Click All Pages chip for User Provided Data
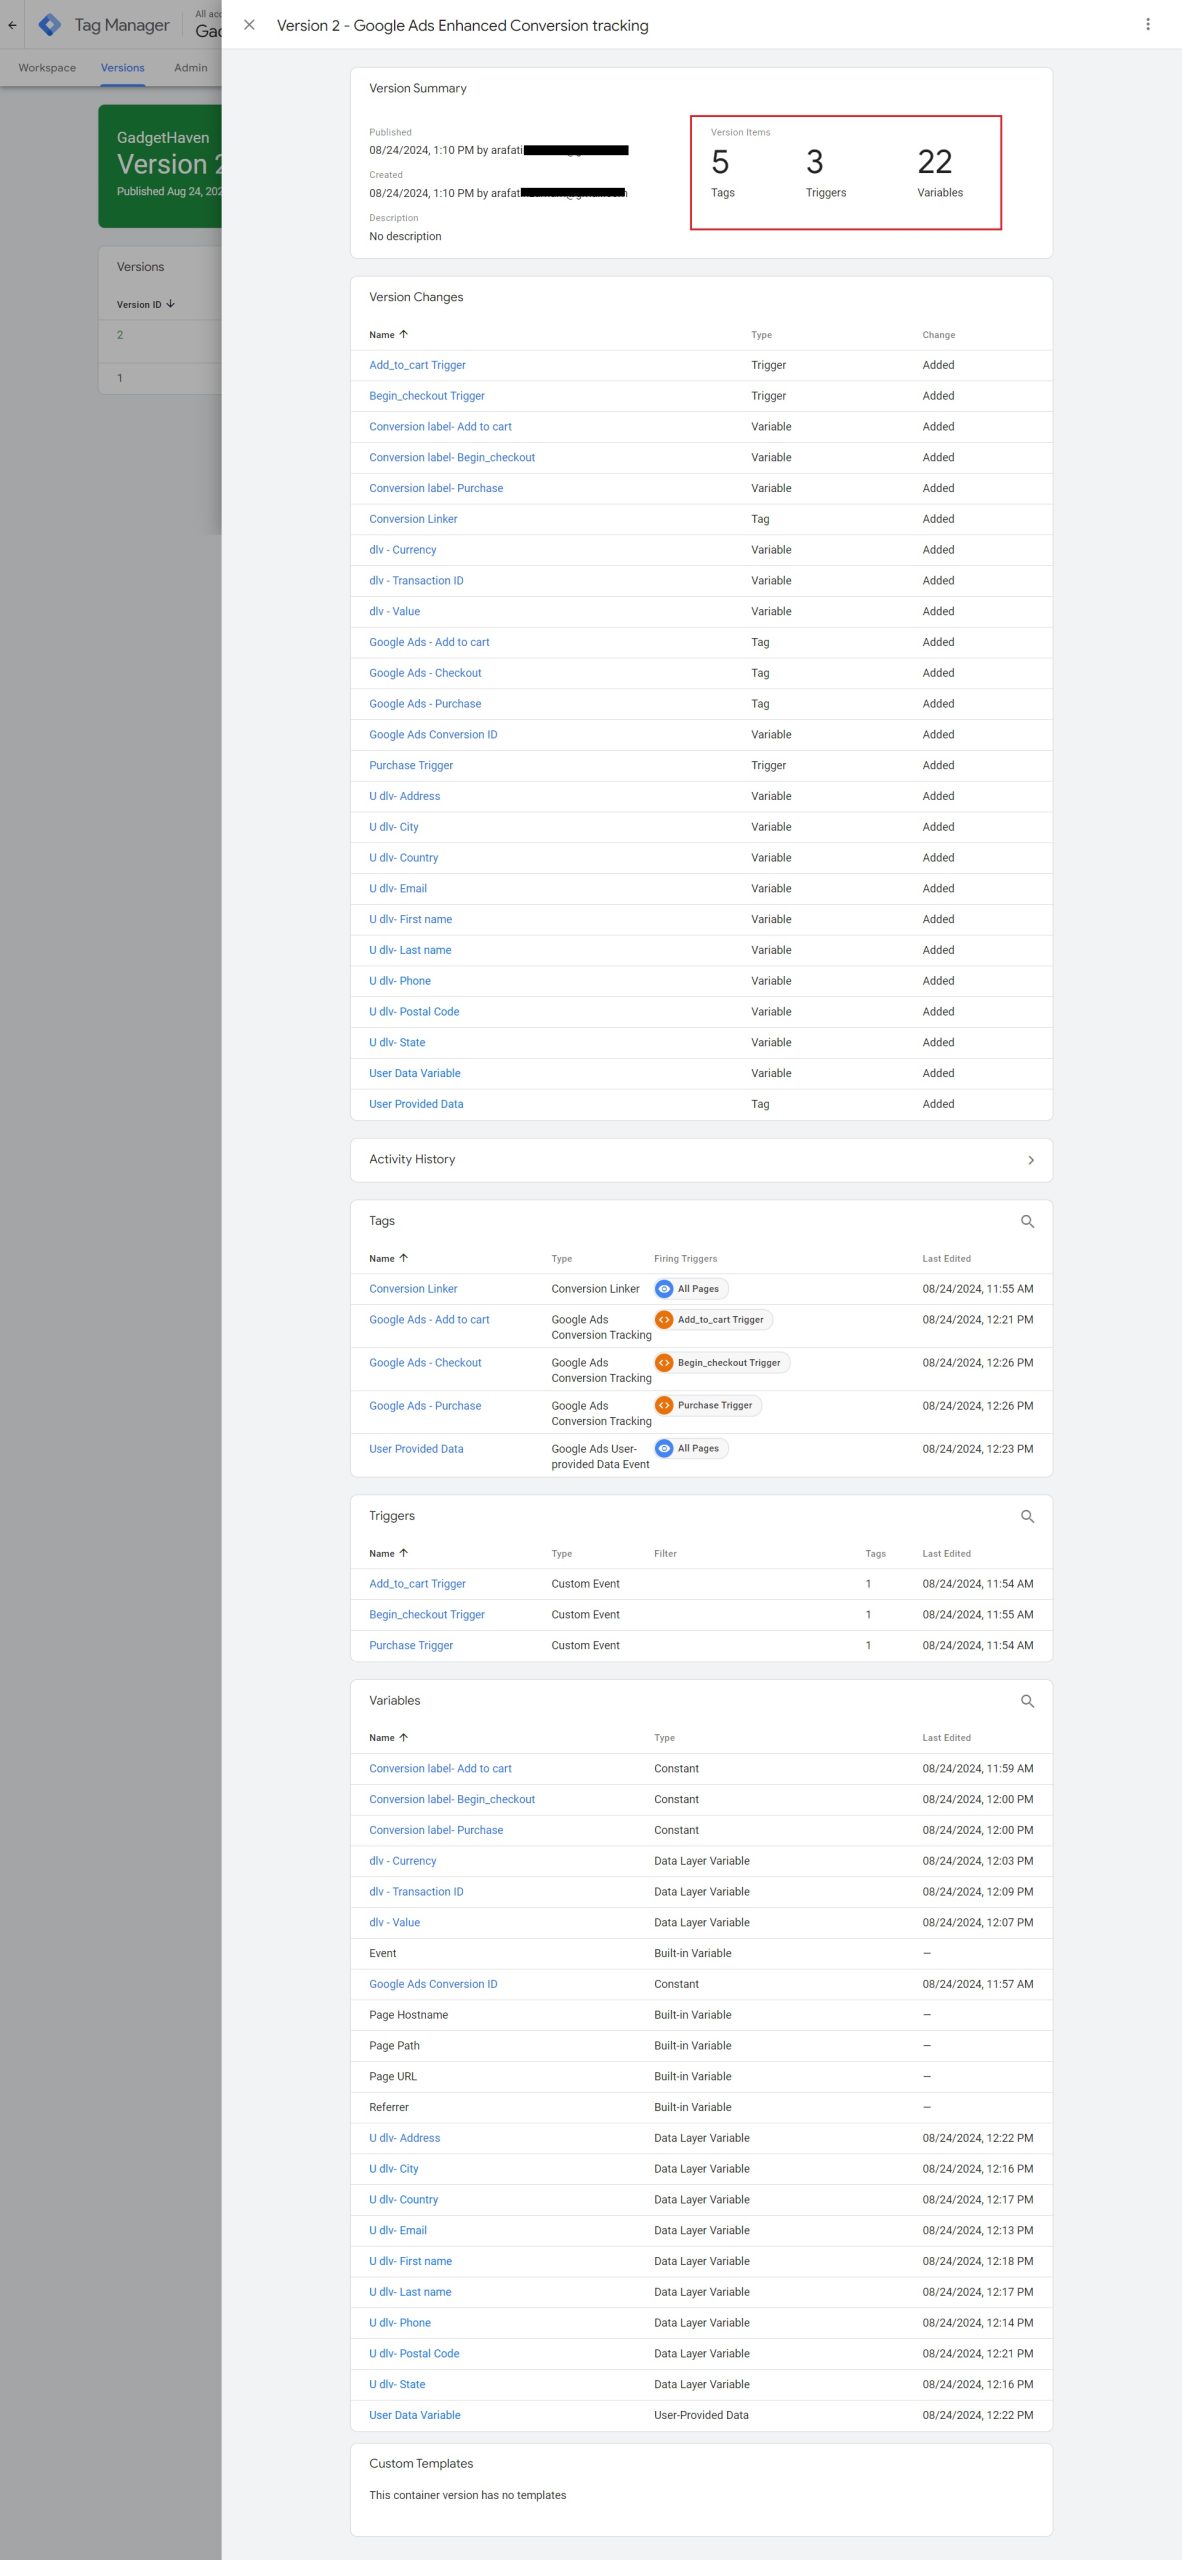Screen dimensions: 1182x2560 tap(691, 1449)
